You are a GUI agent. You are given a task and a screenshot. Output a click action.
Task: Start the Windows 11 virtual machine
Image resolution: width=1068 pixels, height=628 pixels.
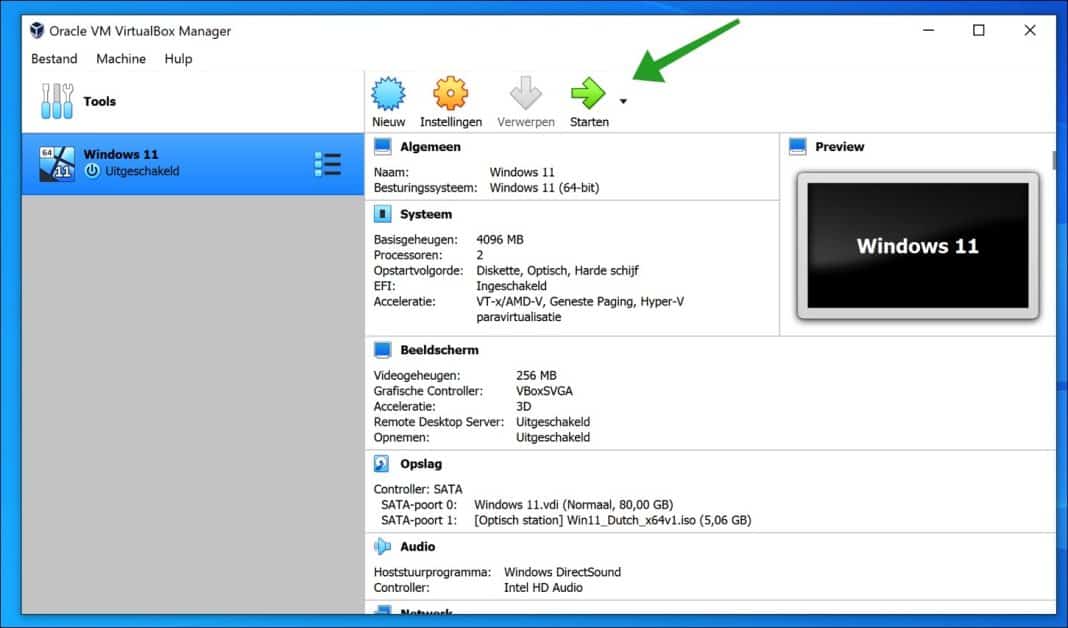(x=589, y=98)
